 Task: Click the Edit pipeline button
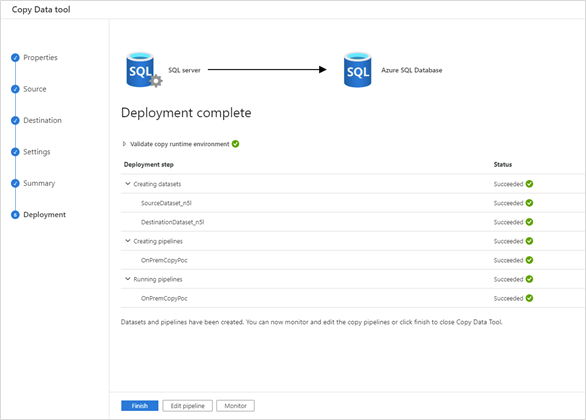click(x=188, y=406)
